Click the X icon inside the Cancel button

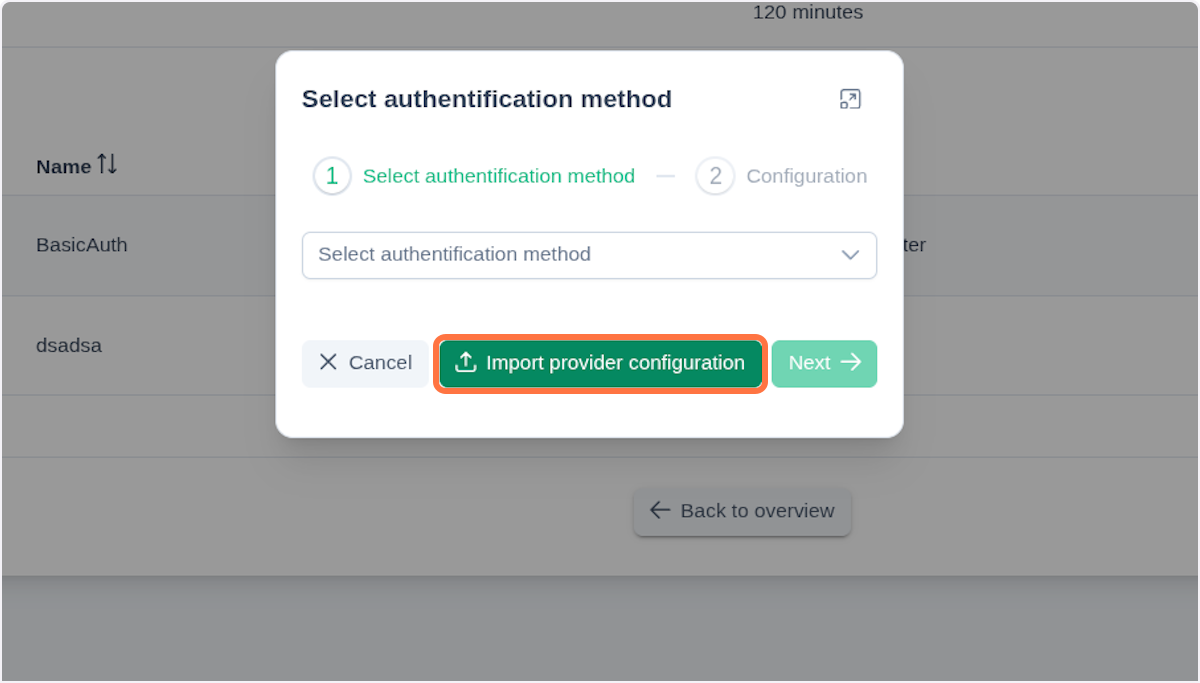327,363
